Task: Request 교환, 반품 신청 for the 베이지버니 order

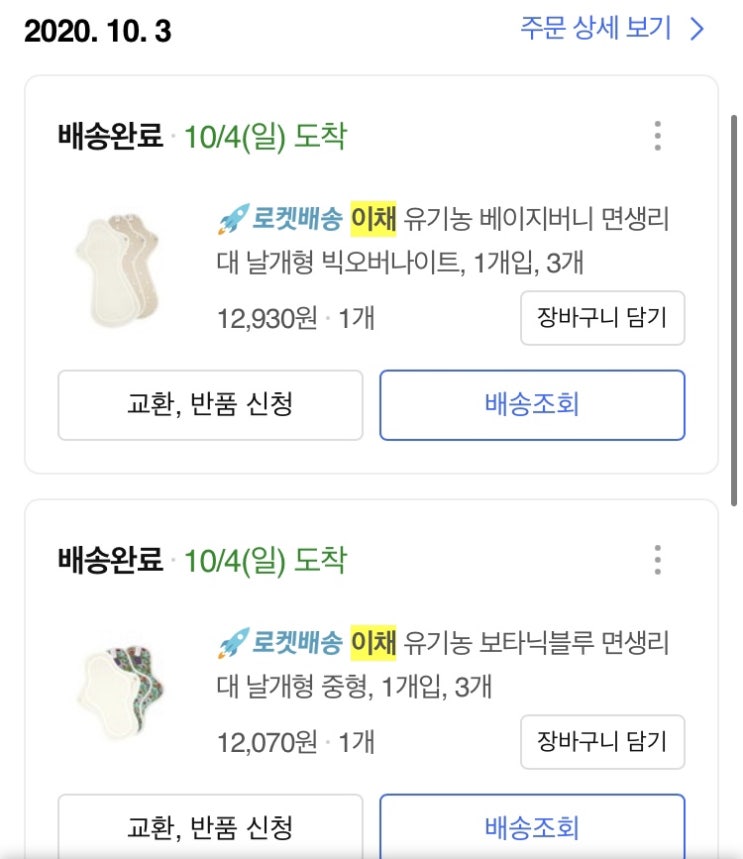Action: point(210,405)
